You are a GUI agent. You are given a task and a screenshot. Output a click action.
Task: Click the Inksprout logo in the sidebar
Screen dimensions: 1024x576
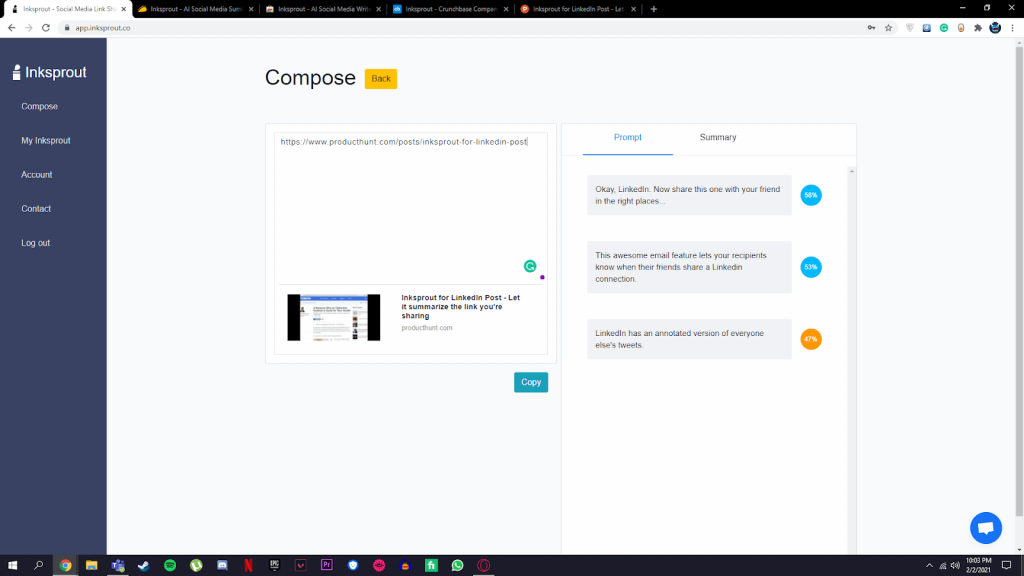coord(50,72)
